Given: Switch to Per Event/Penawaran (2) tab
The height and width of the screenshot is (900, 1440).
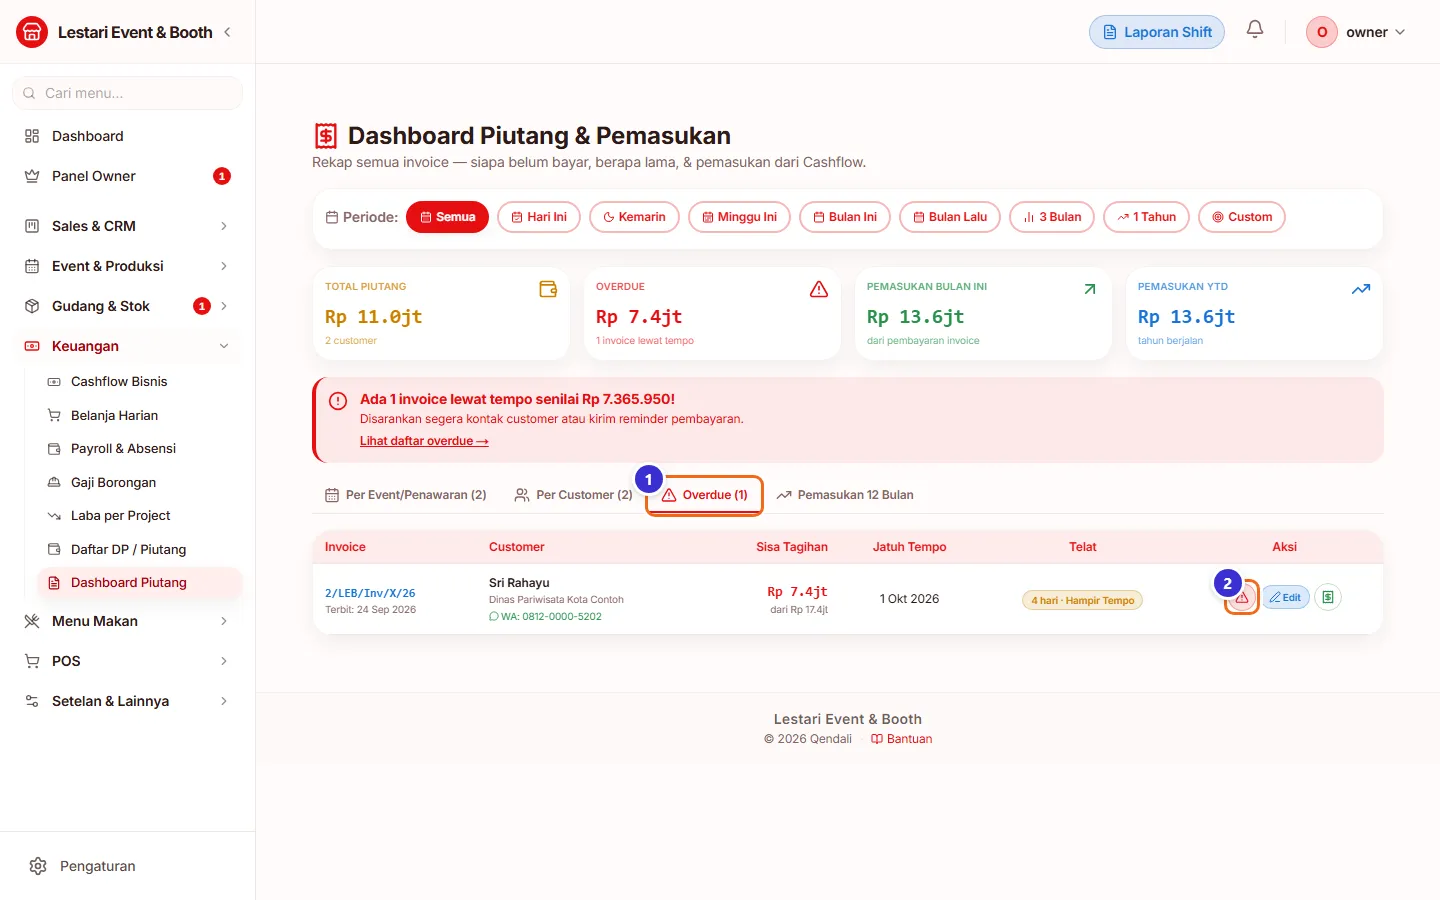Looking at the screenshot, I should (x=406, y=495).
